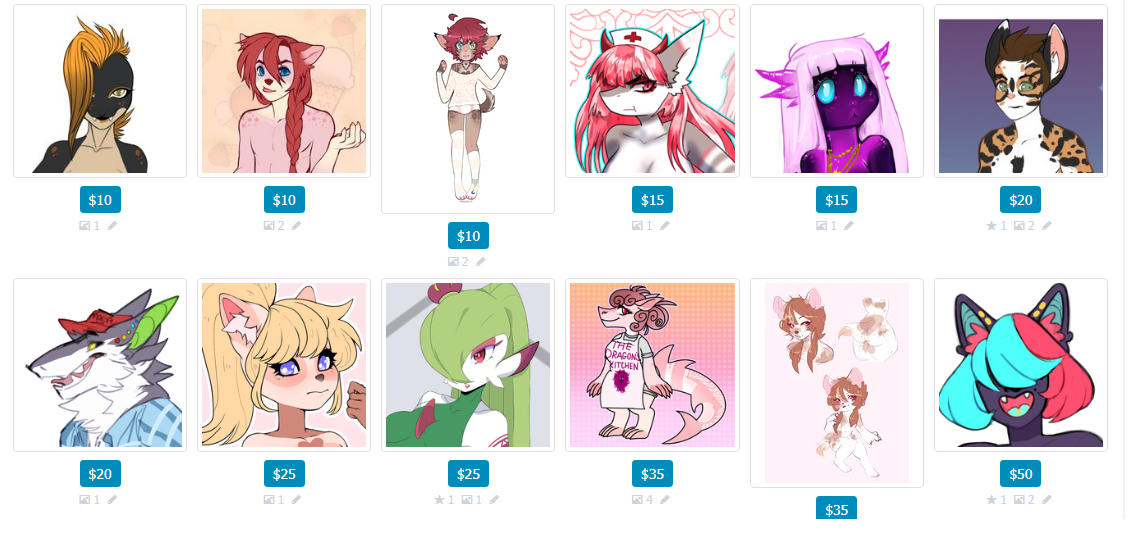Open the purple-skinned pink-haired character thumbnail

tap(837, 91)
